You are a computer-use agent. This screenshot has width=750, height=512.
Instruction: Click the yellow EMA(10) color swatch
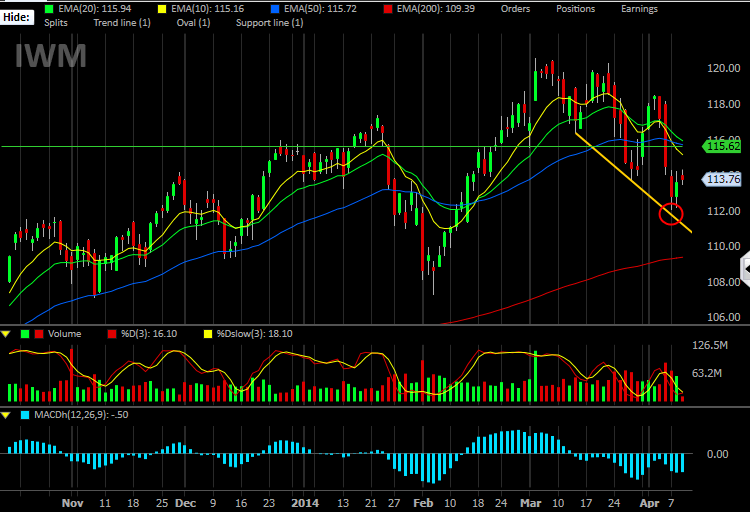coord(162,9)
